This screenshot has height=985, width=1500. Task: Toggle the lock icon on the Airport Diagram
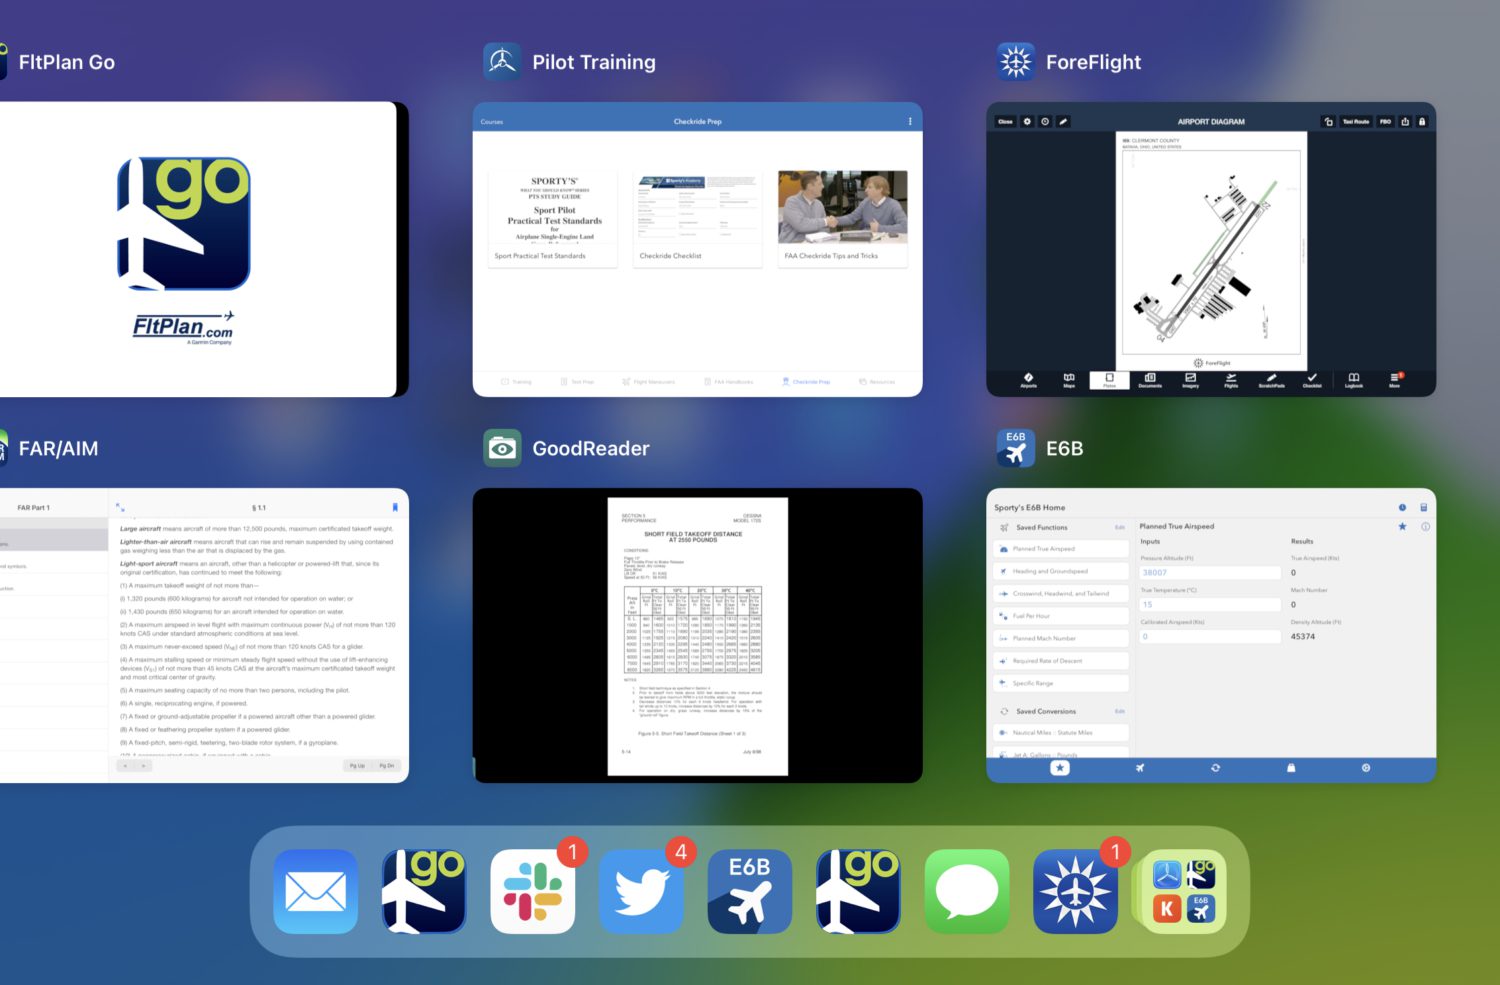pos(1422,120)
